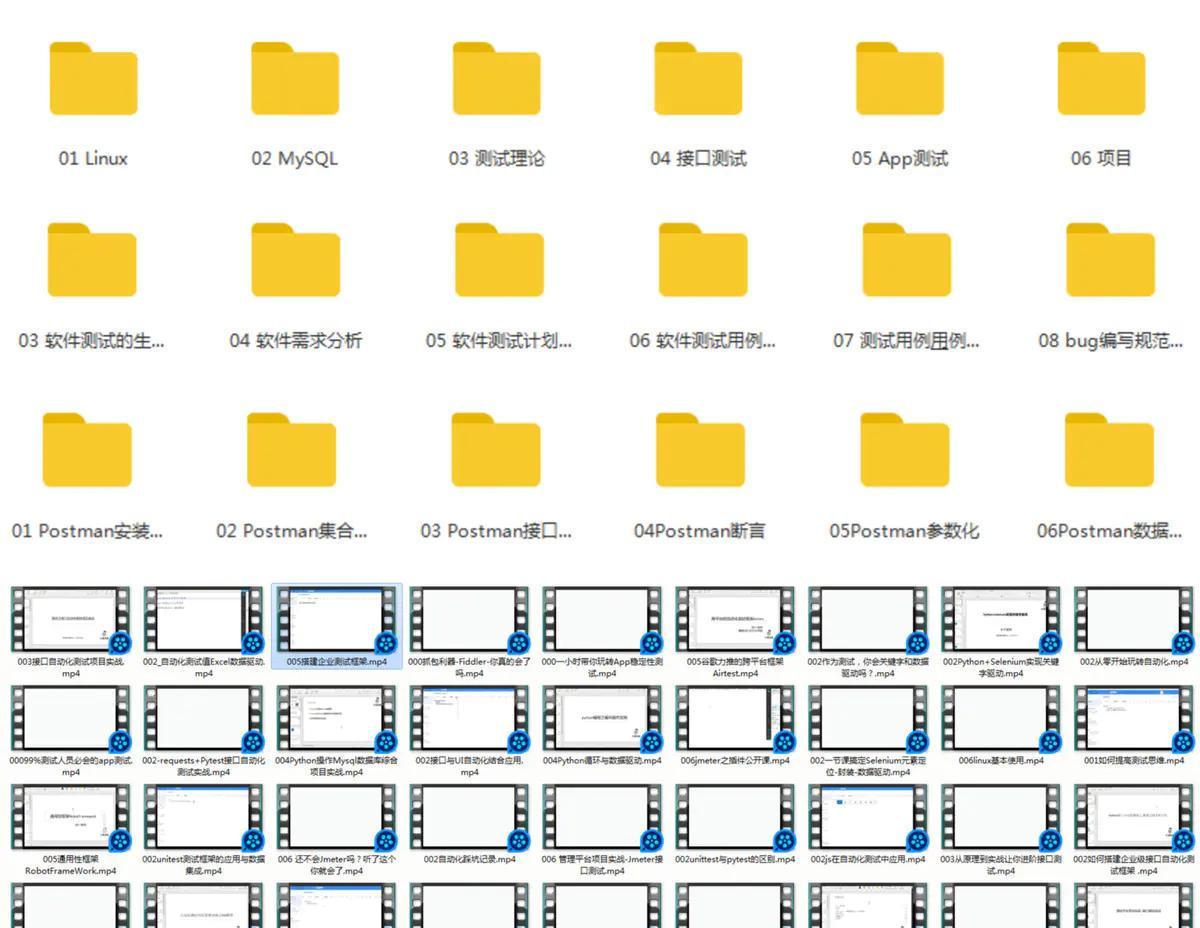Click the 002Python+Selenium实现关键字驱动 video thumbnail
This screenshot has height=928, width=1200.
click(x=1002, y=619)
